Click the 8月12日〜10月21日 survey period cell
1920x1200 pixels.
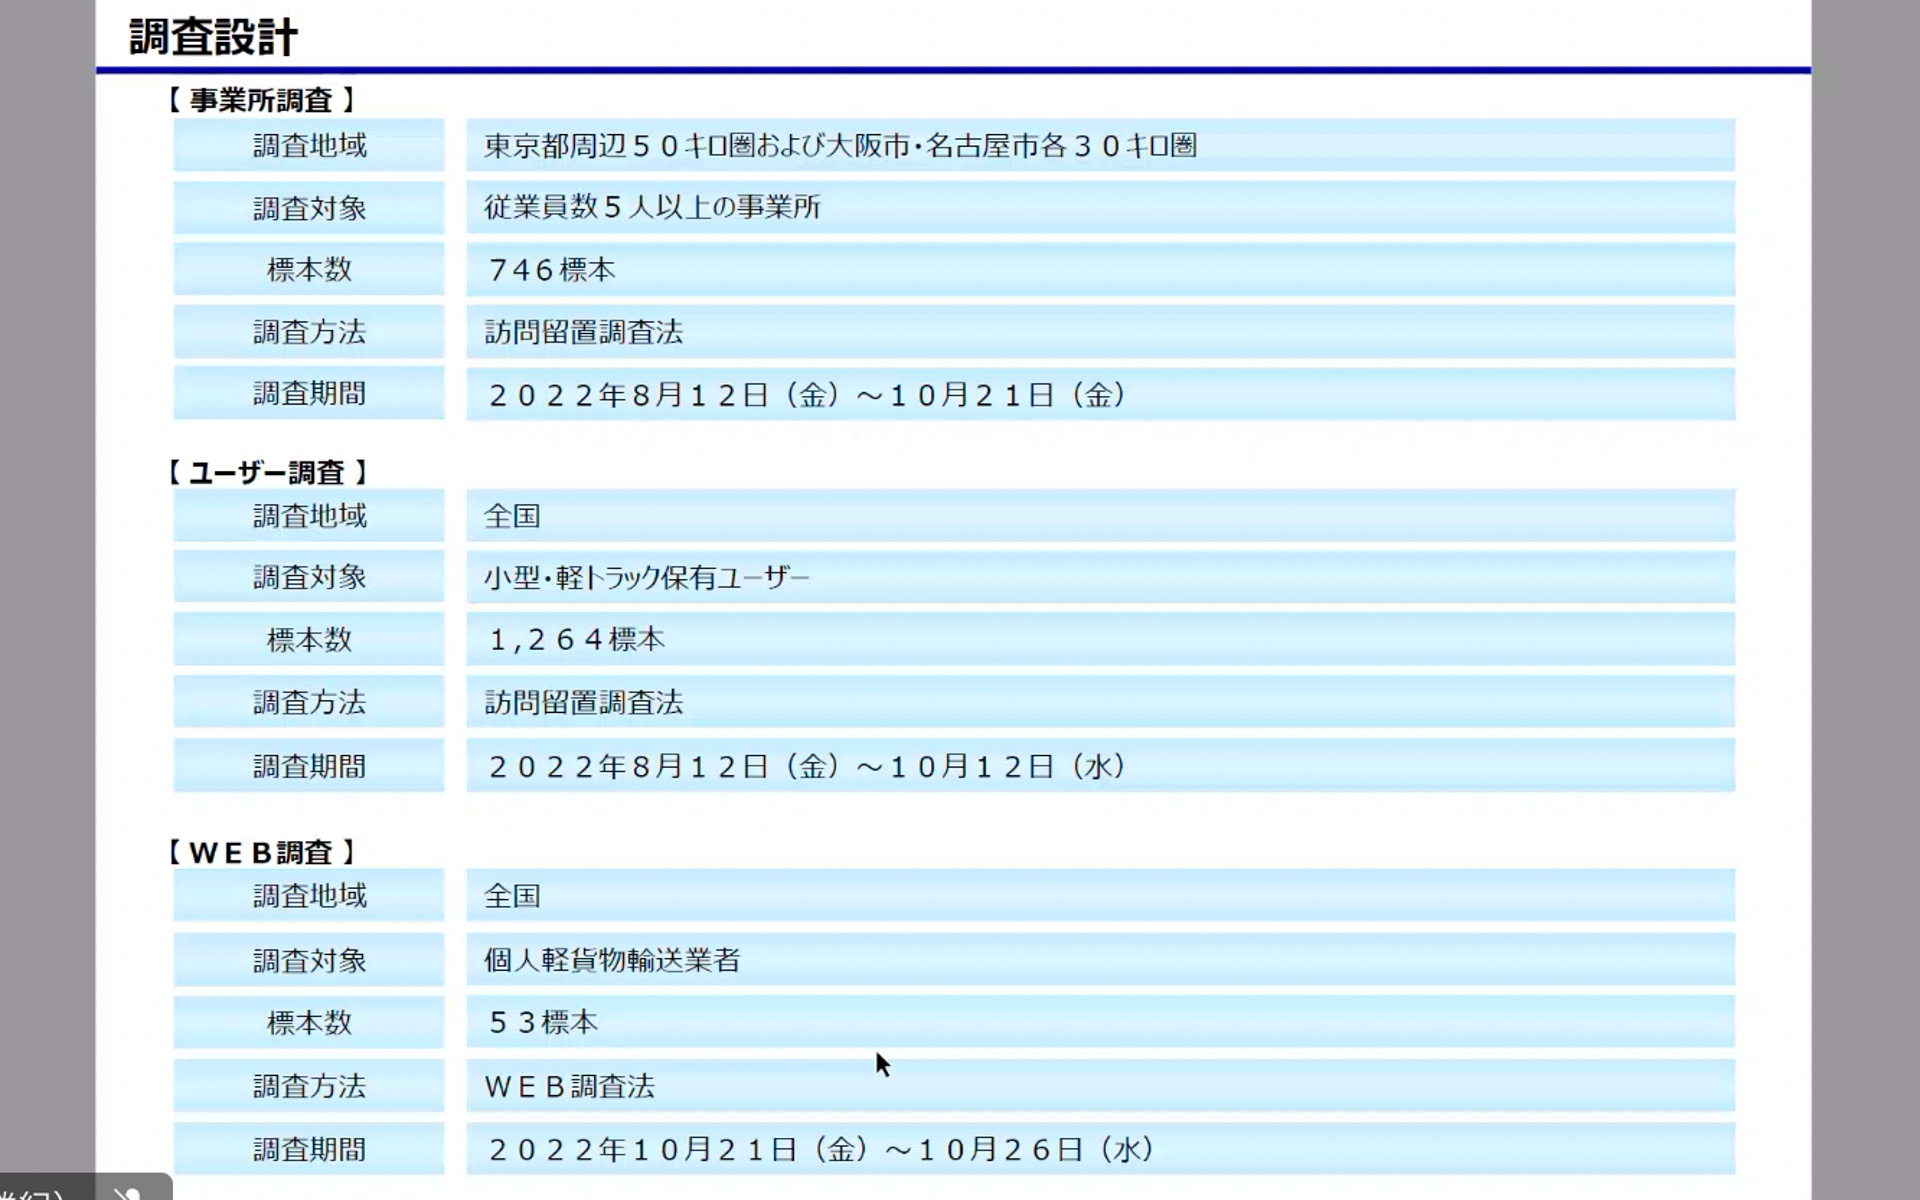pos(808,395)
